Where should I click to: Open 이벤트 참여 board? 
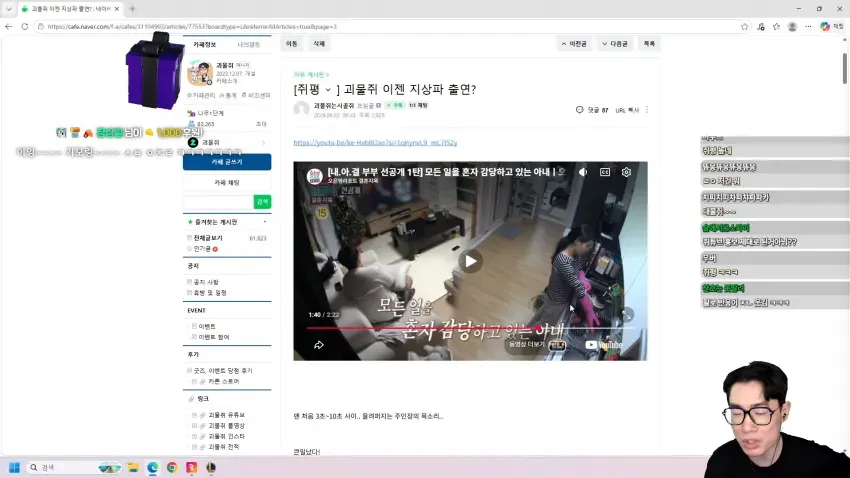214,337
